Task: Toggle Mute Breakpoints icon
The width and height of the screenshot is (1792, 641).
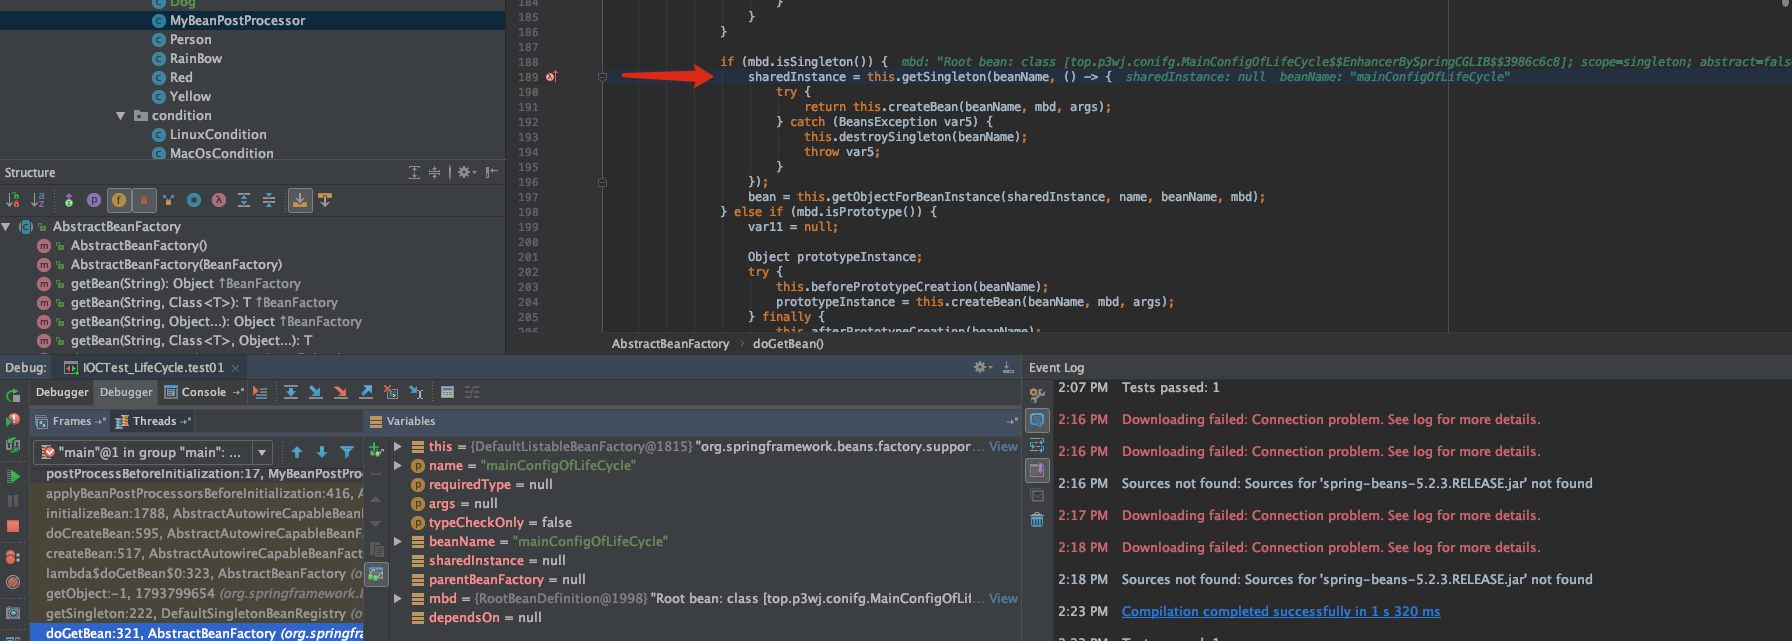Action: coord(13,581)
